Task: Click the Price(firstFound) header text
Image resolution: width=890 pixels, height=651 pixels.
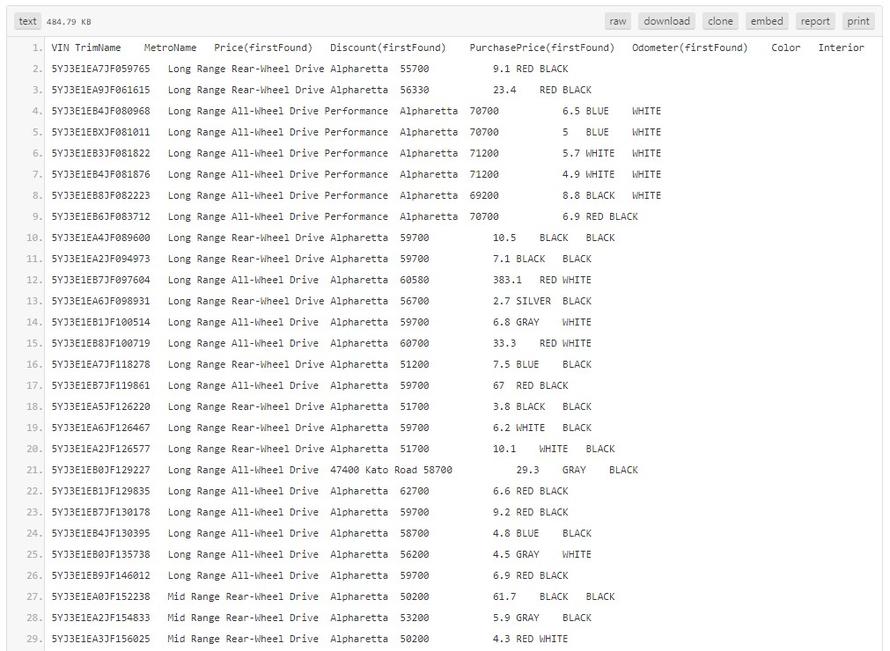Action: pyautogui.click(x=263, y=48)
